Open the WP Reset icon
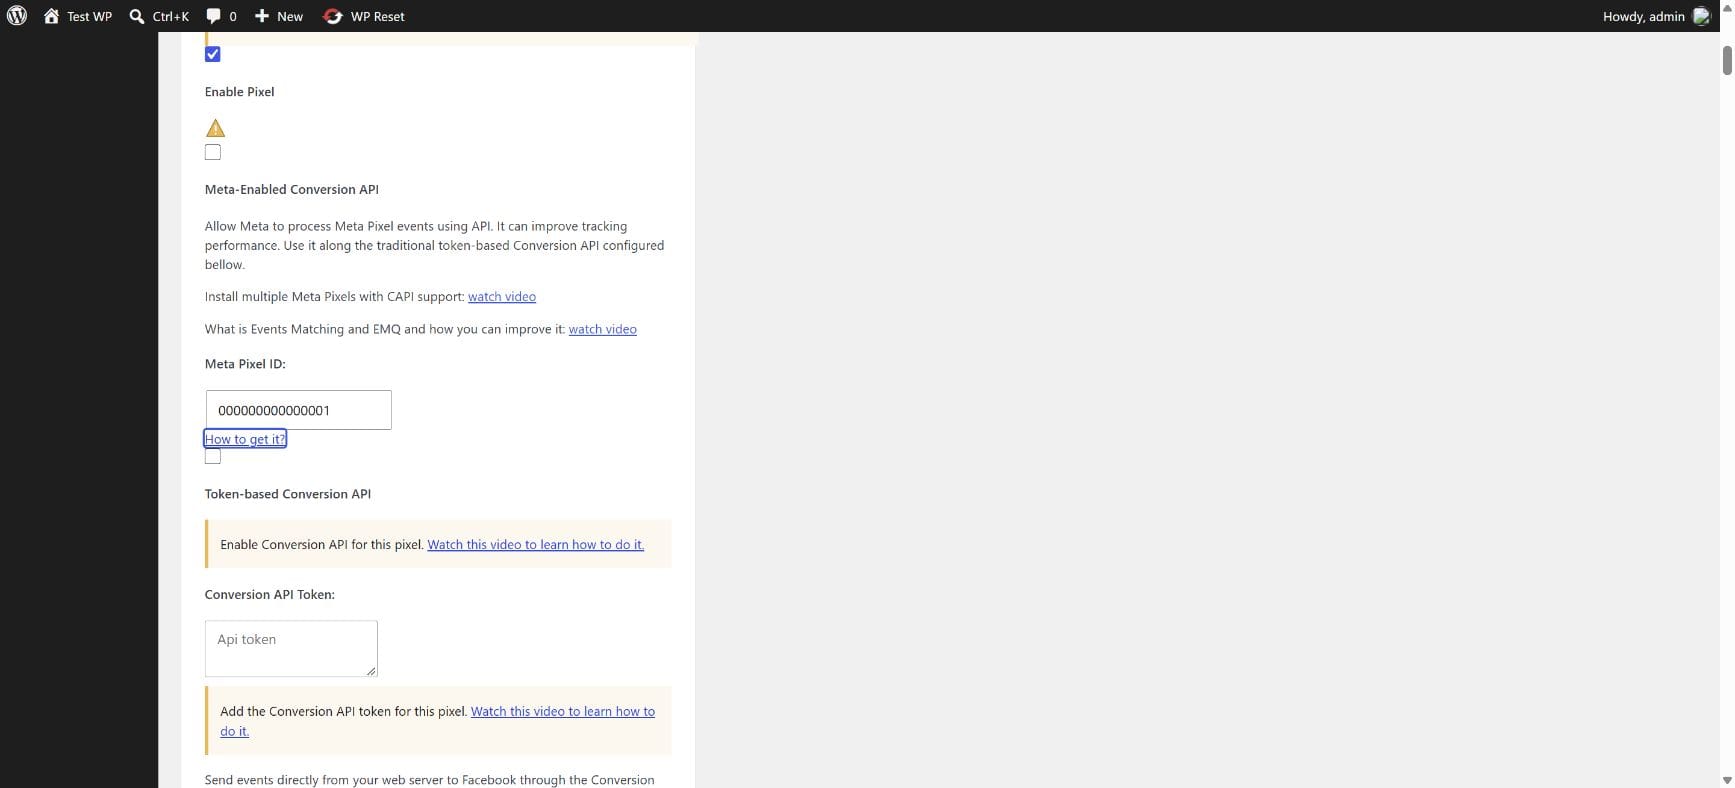Image resolution: width=1735 pixels, height=788 pixels. [333, 16]
